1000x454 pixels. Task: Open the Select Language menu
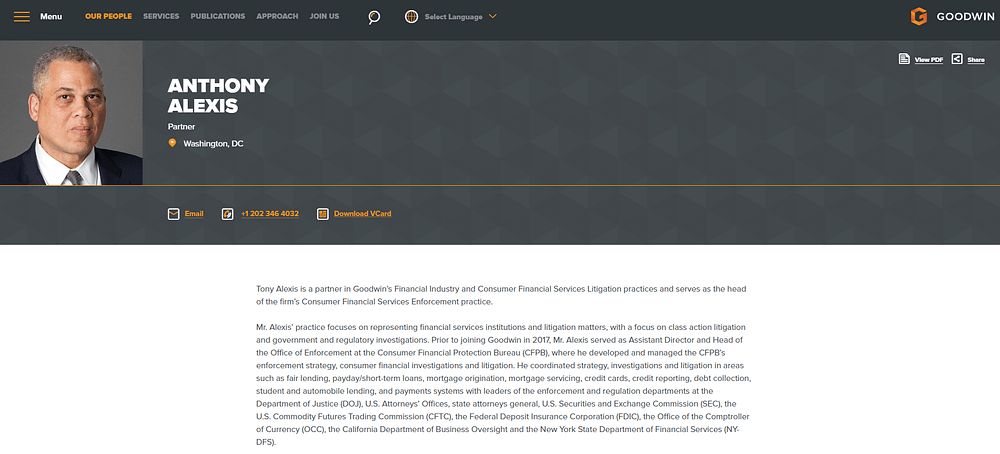pos(453,17)
